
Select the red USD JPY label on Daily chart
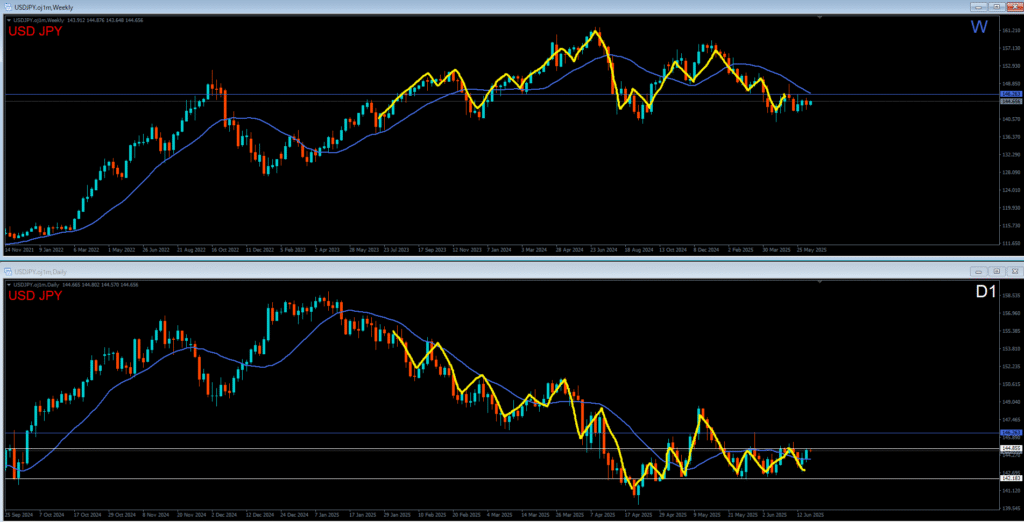[x=35, y=296]
